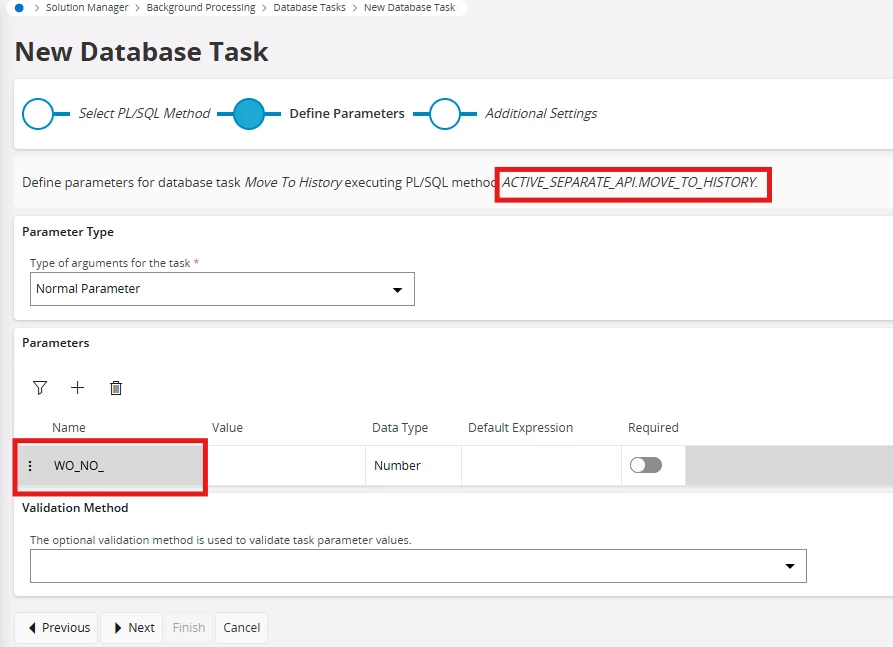Image resolution: width=893 pixels, height=647 pixels.
Task: Cancel the new database task
Action: [242, 628]
